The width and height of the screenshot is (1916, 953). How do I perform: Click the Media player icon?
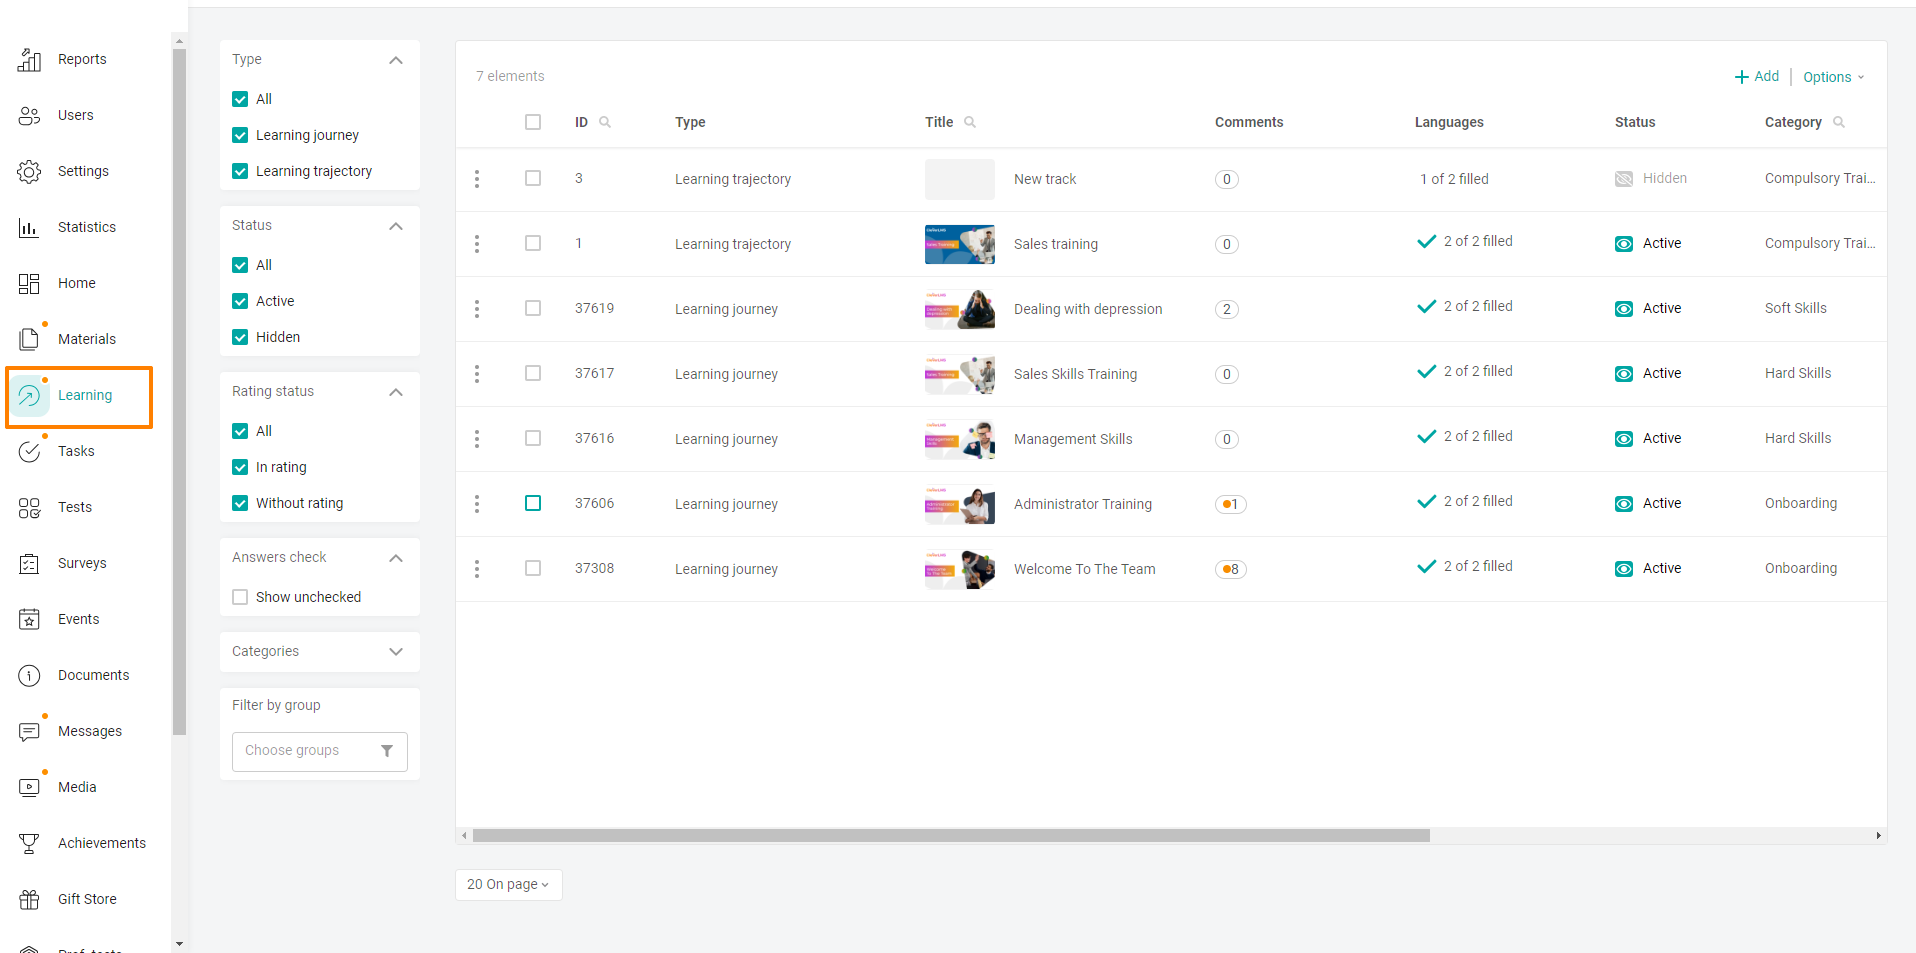29,788
